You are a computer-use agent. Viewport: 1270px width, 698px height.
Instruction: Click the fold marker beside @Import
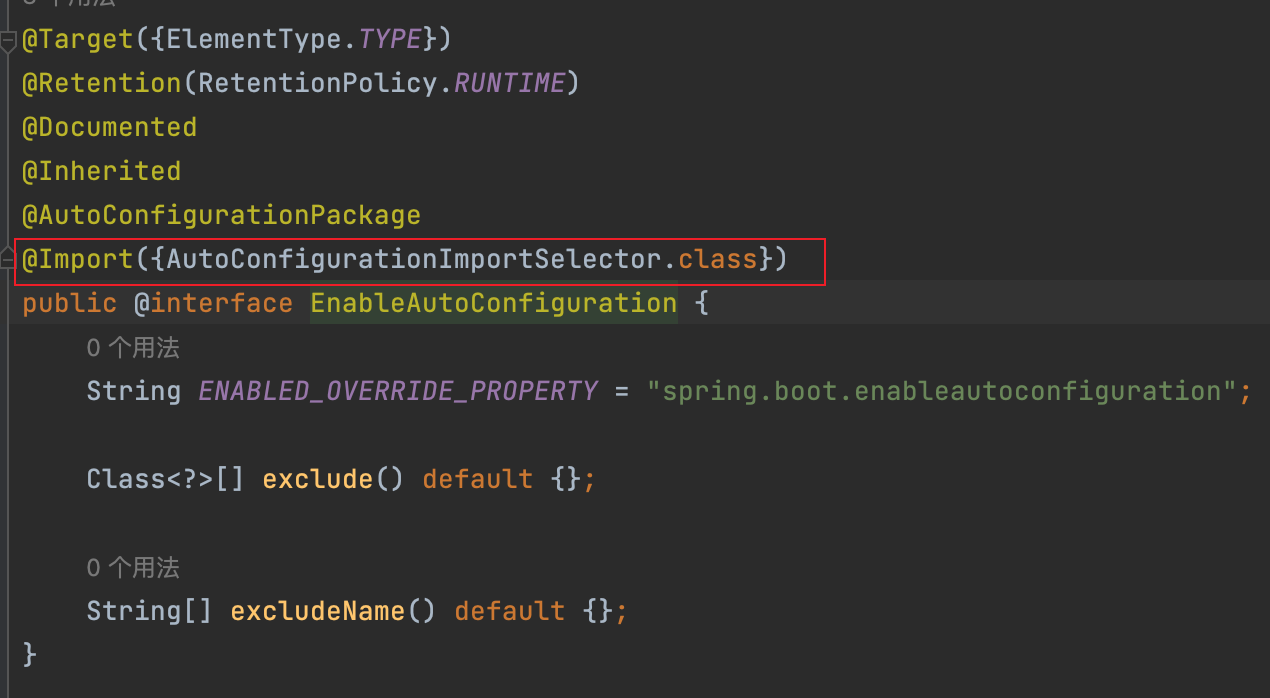coord(9,260)
